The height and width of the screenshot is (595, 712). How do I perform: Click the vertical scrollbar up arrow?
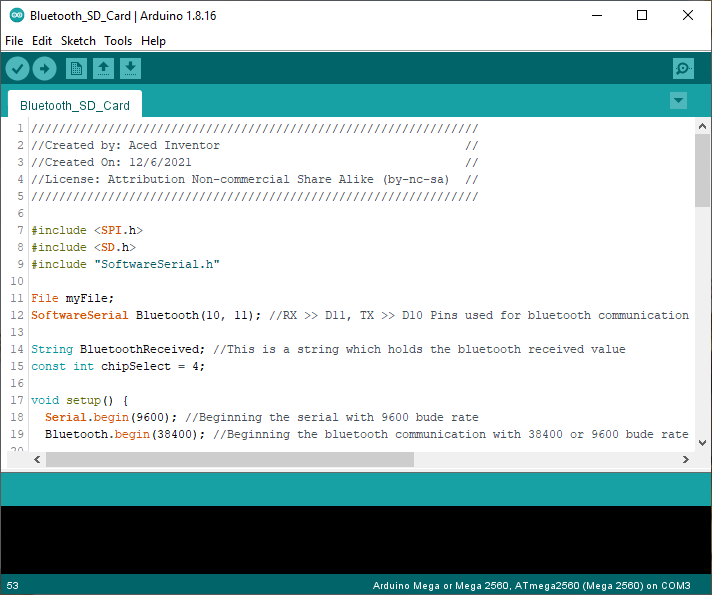tap(702, 126)
